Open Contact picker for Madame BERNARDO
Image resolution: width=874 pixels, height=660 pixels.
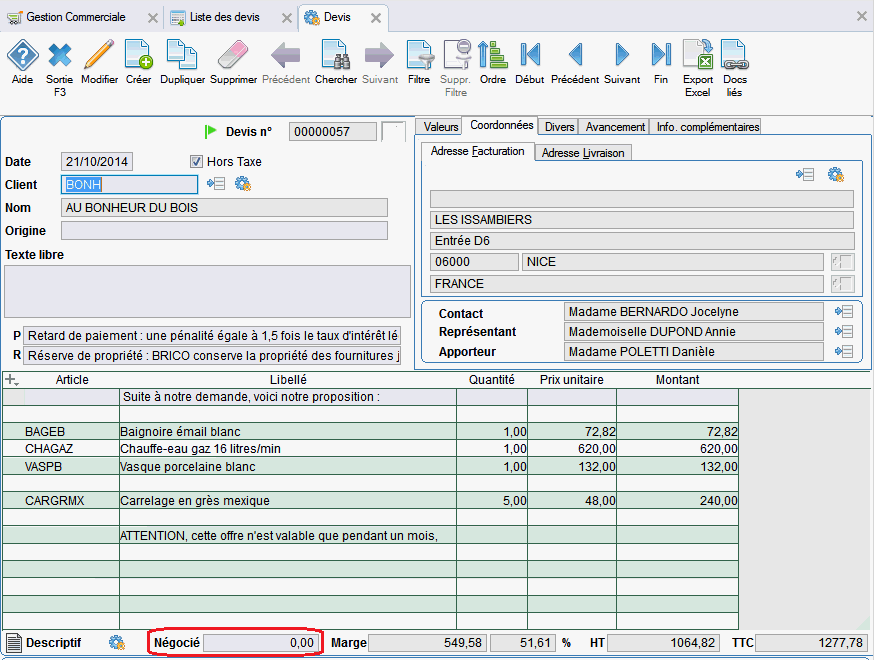(843, 312)
